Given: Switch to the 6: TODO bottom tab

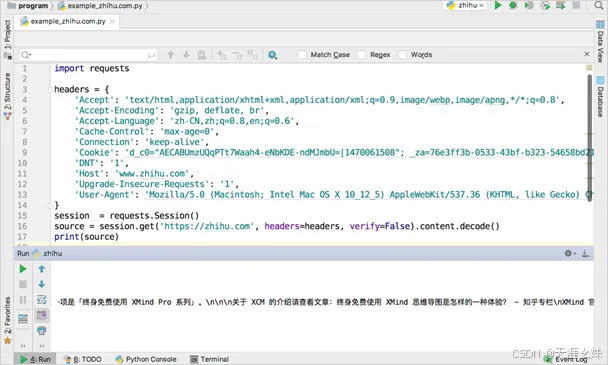Looking at the screenshot, I should click(82, 359).
